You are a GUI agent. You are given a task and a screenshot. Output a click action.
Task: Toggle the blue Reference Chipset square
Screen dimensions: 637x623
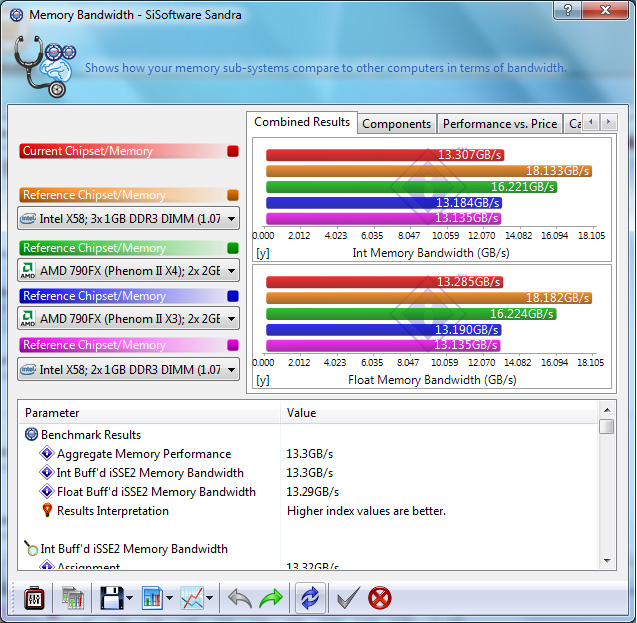click(x=233, y=296)
